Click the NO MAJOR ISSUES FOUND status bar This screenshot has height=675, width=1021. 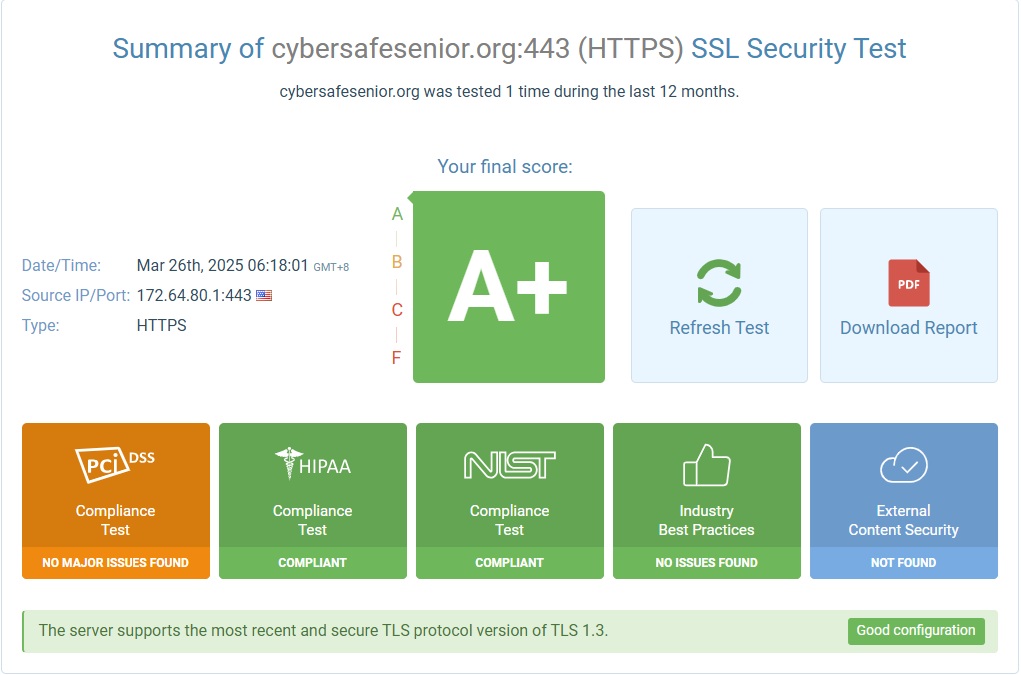[115, 563]
